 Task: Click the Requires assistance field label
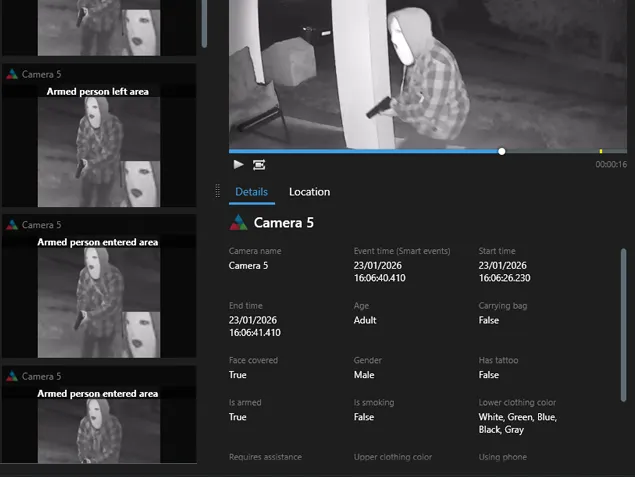265,457
